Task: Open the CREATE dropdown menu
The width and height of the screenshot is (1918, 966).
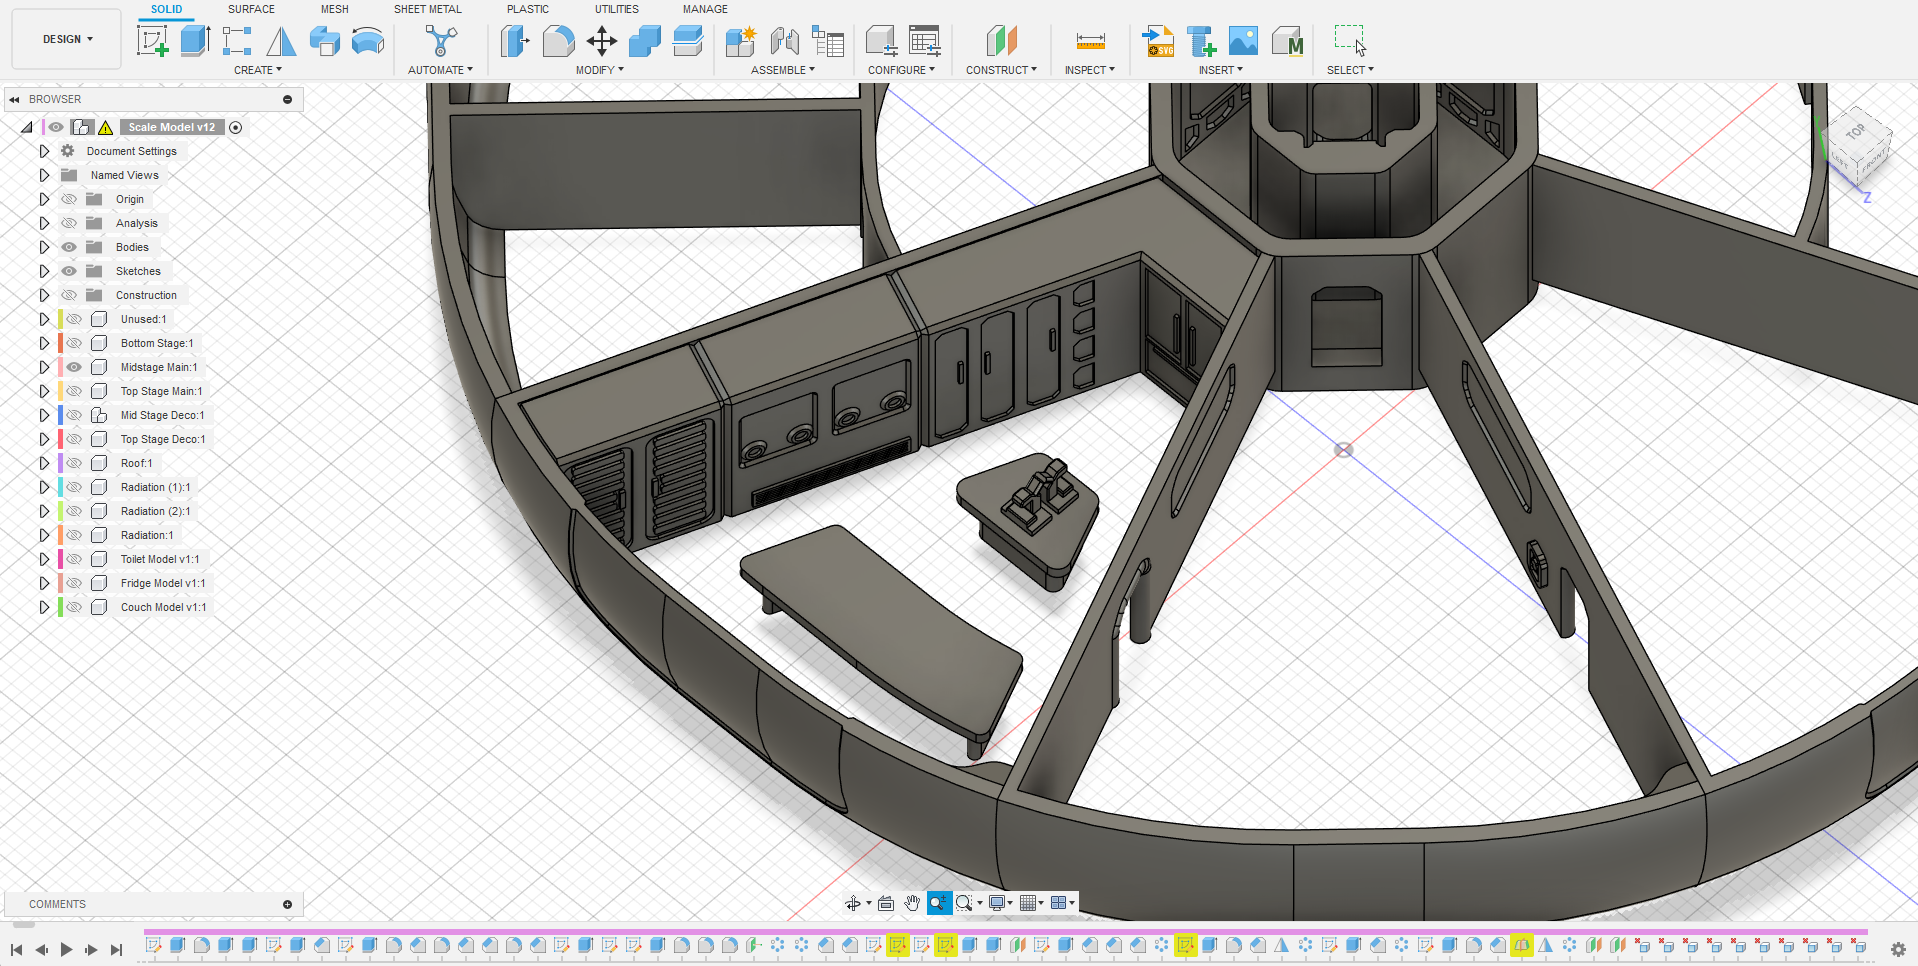Action: click(258, 70)
